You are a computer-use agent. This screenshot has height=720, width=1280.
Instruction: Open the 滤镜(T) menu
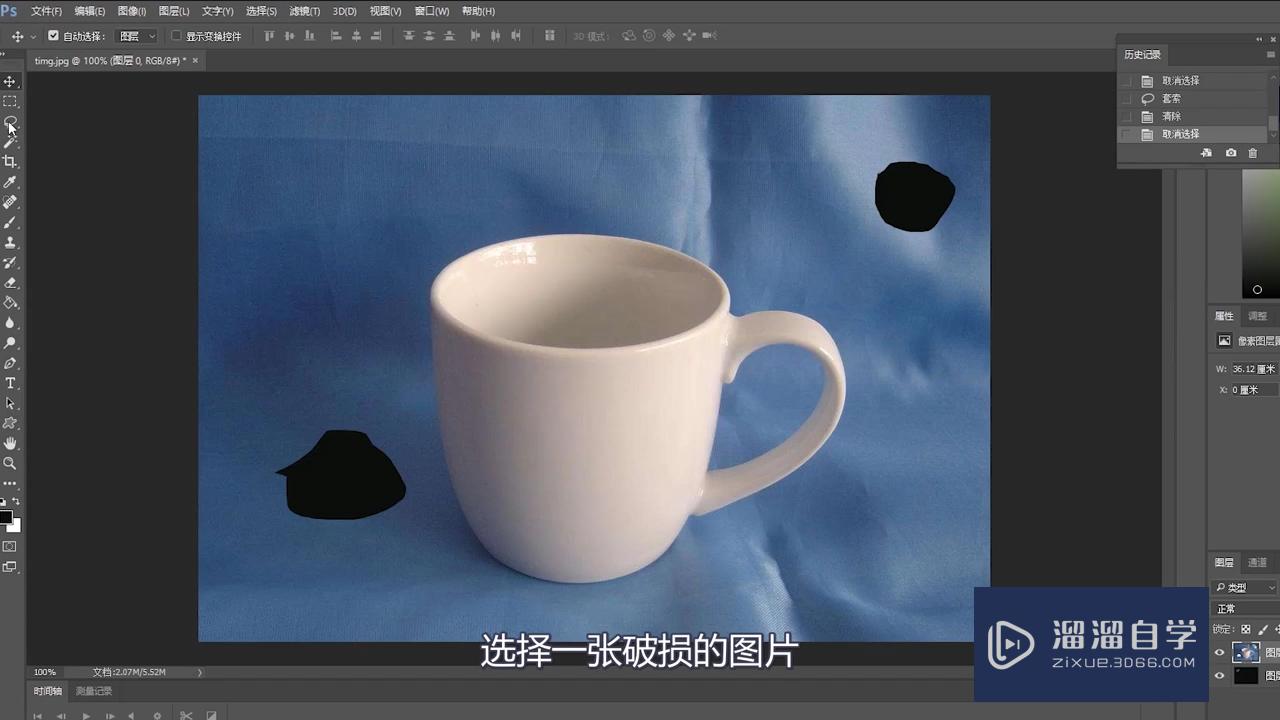(304, 11)
